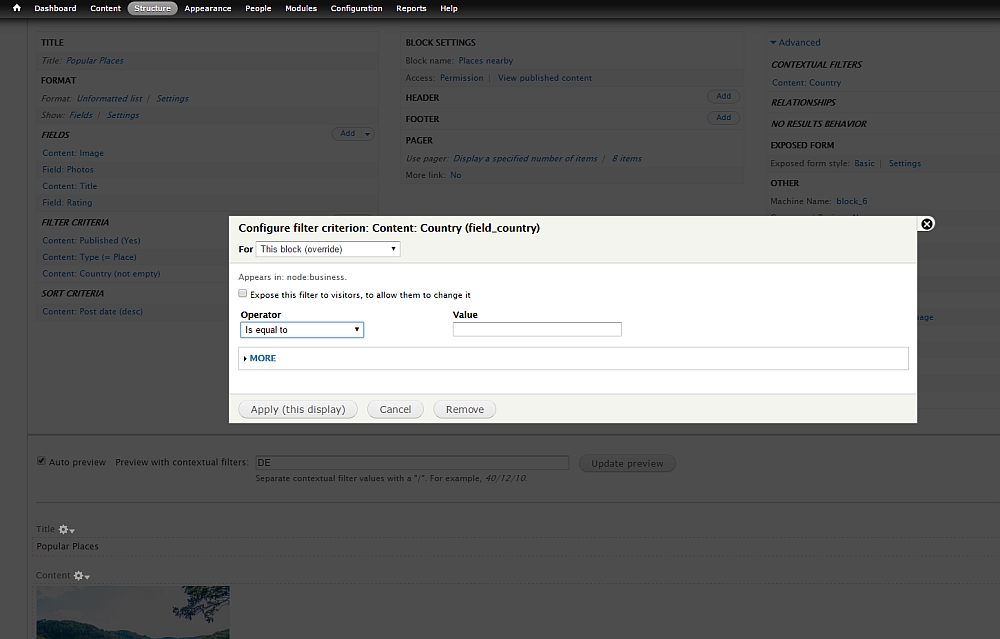This screenshot has height=639, width=1000.
Task: Close the filter criterion dialog
Action: [x=926, y=224]
